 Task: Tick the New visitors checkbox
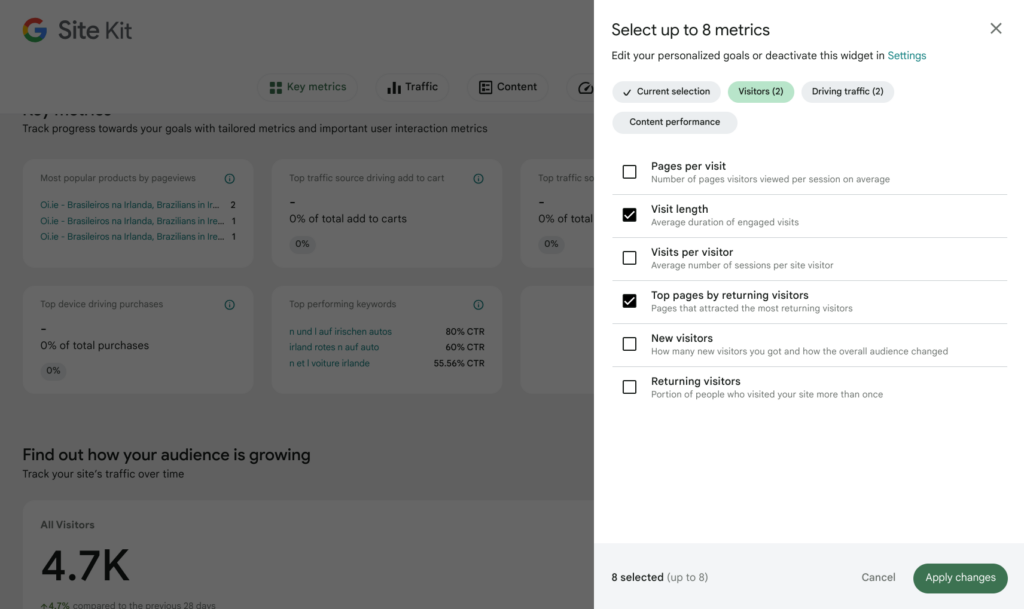630,344
